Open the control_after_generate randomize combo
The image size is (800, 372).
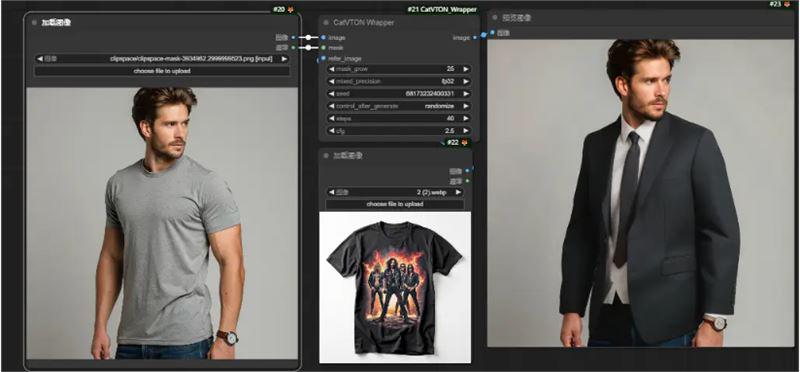[x=398, y=106]
